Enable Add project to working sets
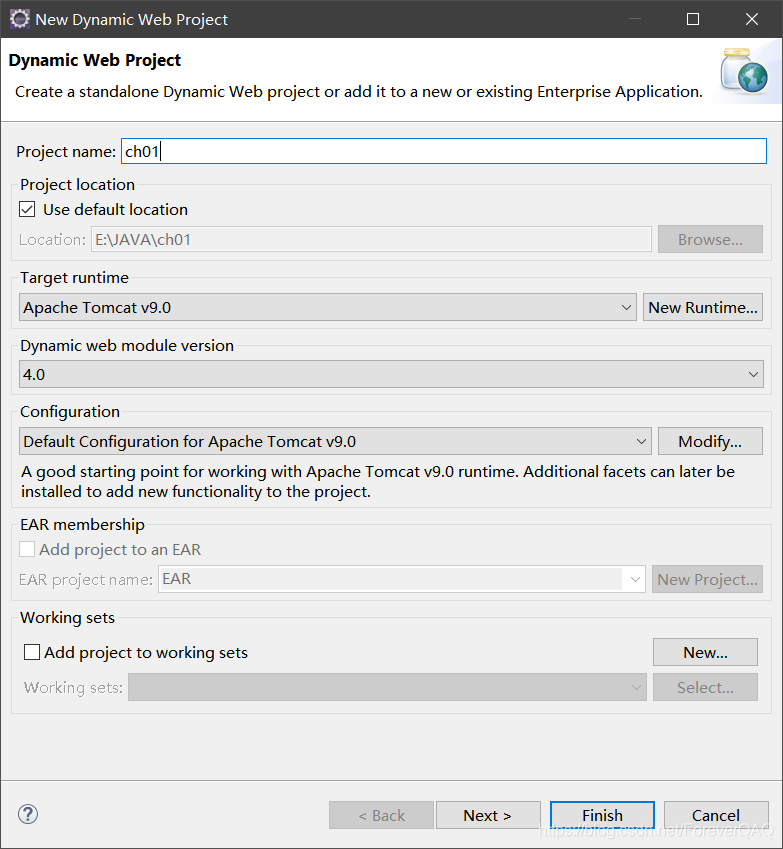 [31, 651]
